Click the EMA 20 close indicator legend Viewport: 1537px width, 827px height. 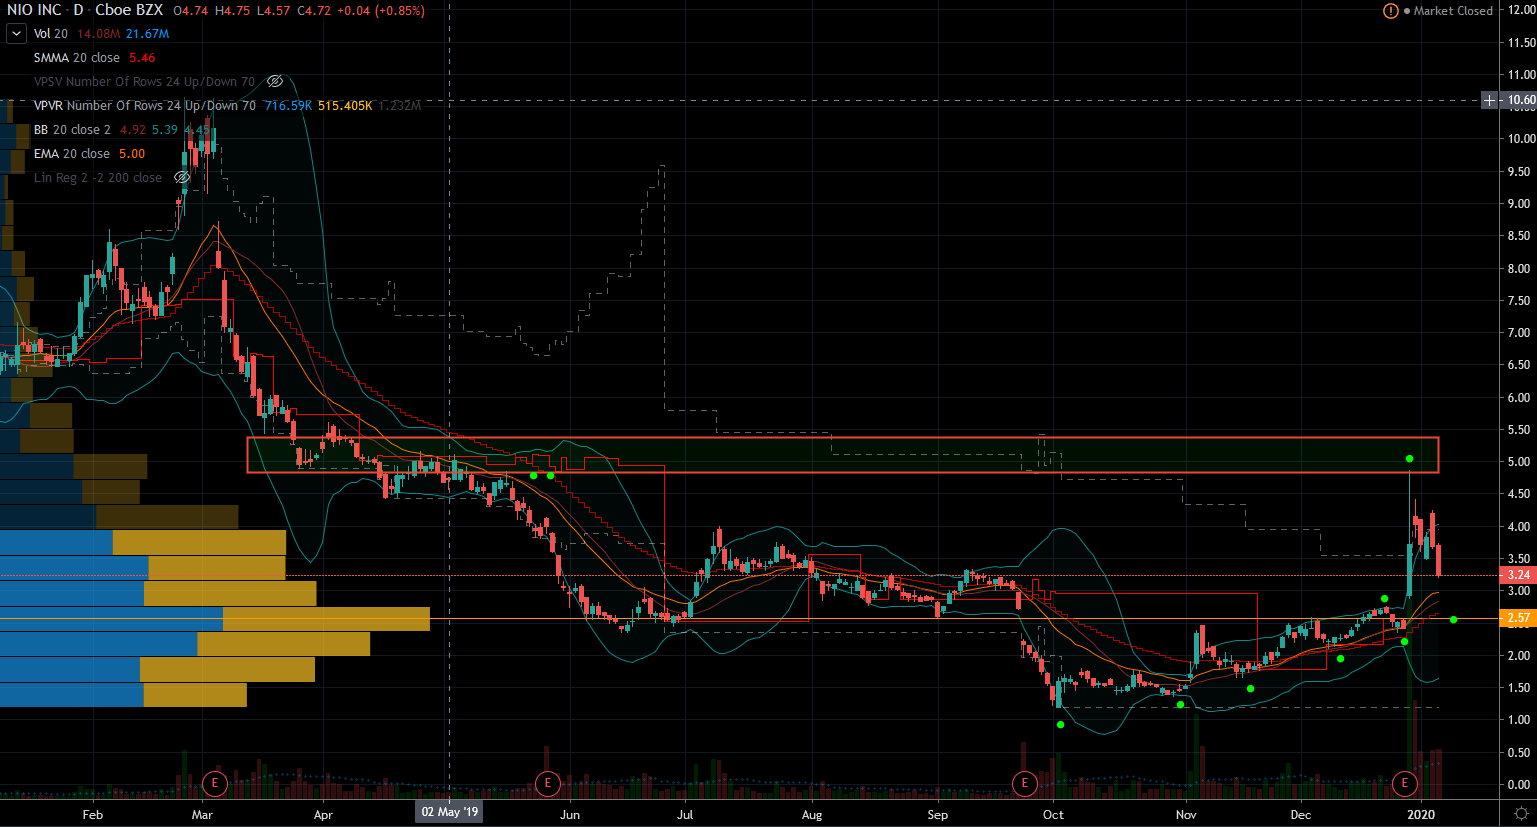(72, 154)
